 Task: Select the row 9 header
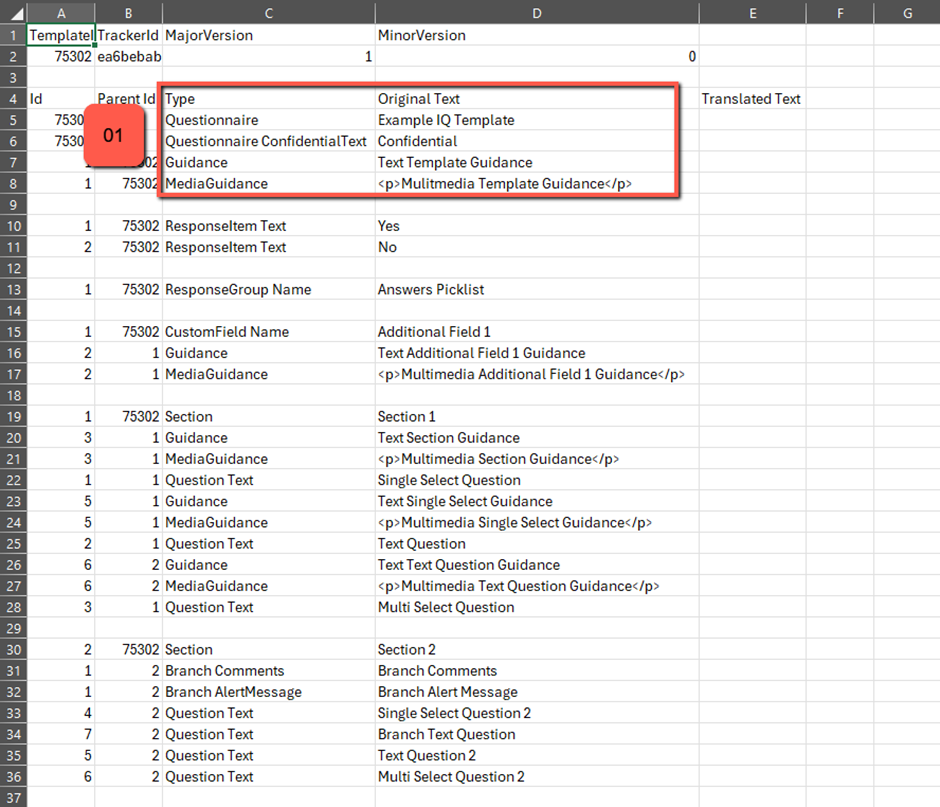point(13,205)
